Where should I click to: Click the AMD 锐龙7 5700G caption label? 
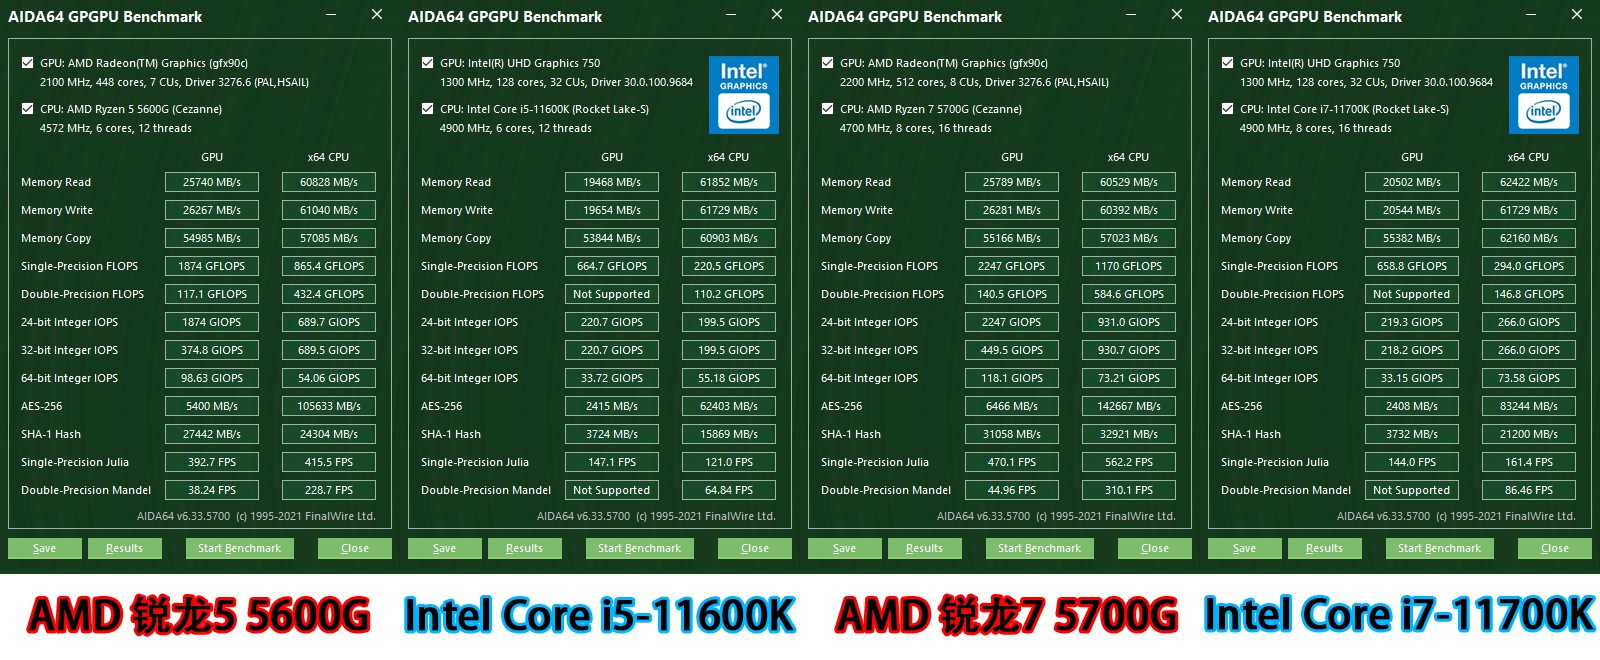[1006, 615]
